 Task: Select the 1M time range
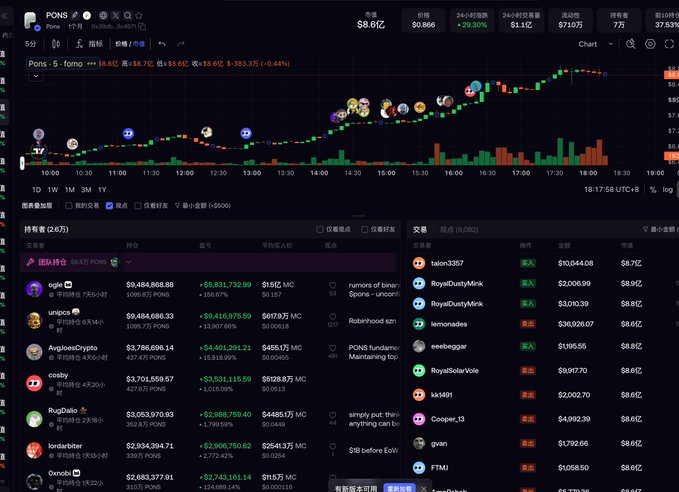click(70, 190)
